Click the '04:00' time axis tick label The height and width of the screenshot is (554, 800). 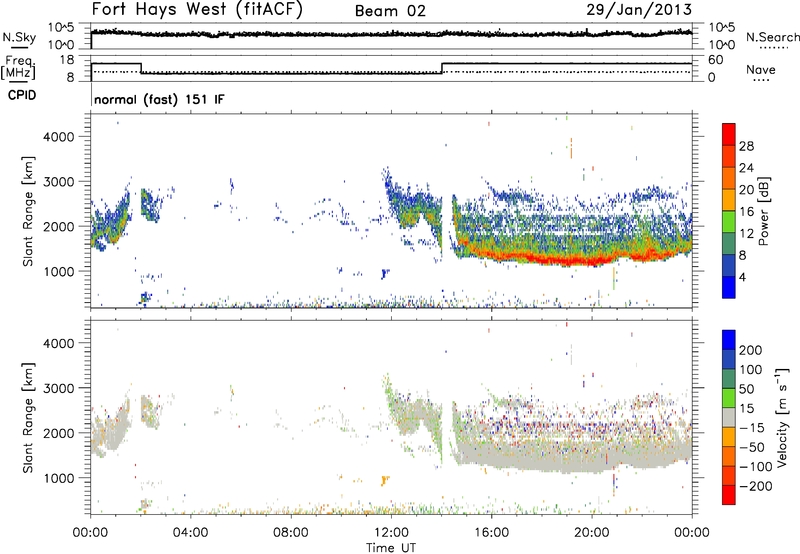point(190,533)
